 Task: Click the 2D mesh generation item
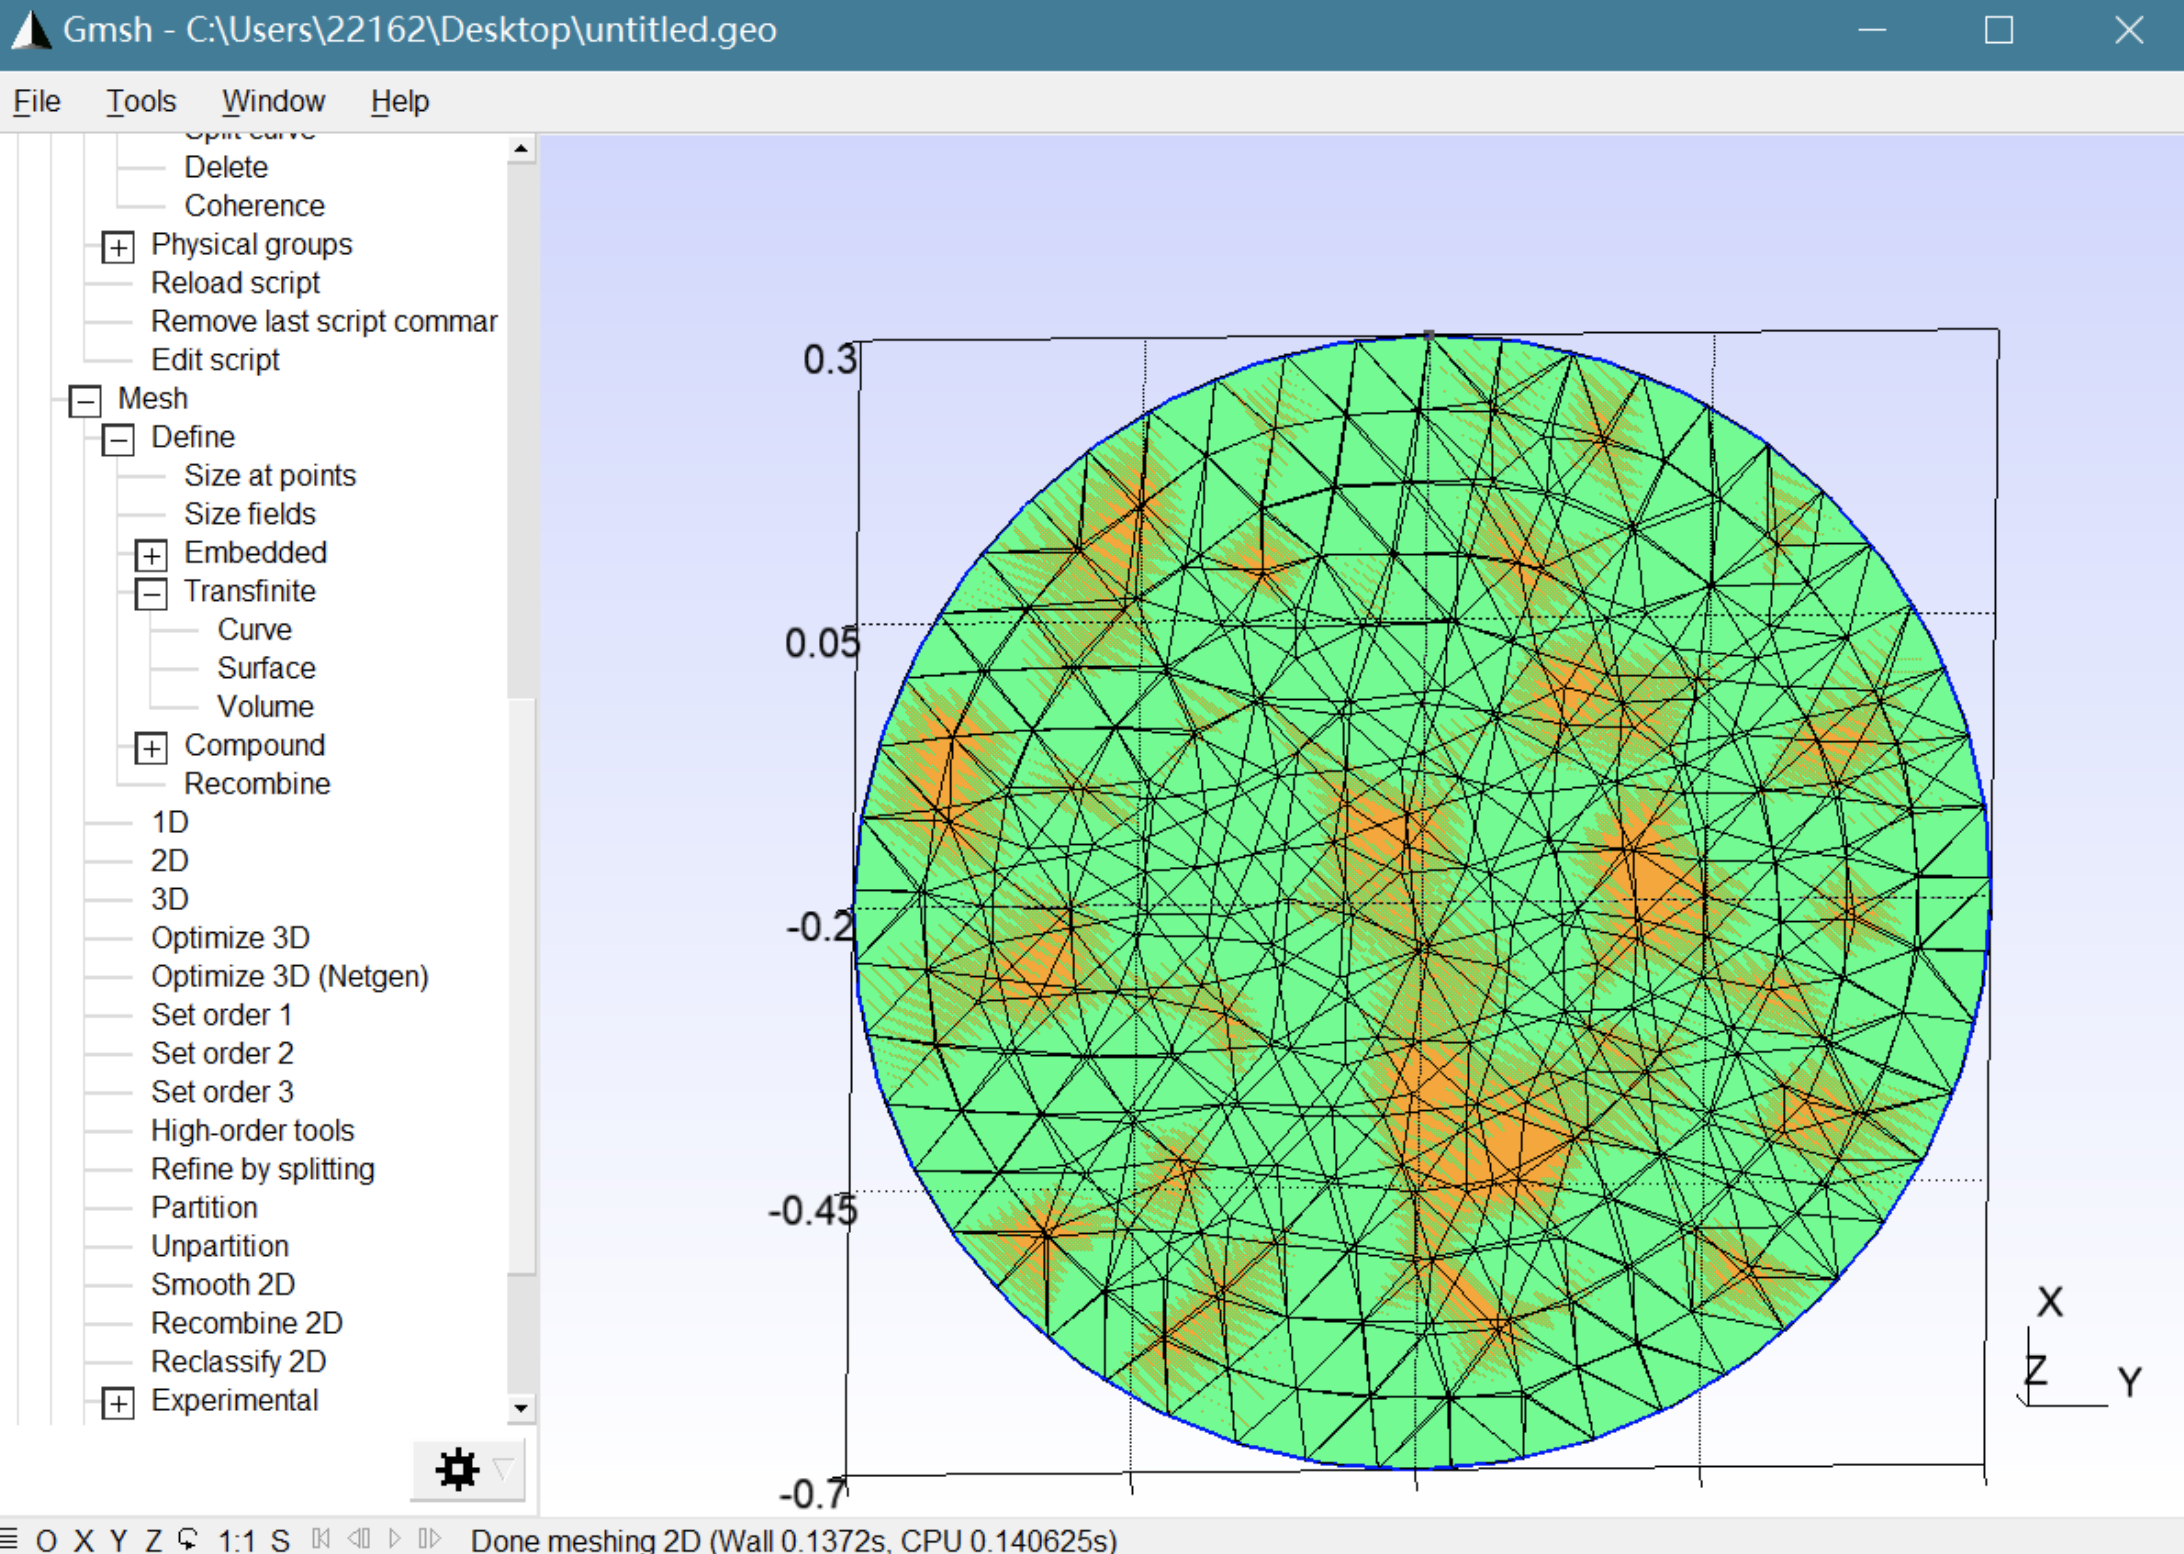[x=169, y=860]
